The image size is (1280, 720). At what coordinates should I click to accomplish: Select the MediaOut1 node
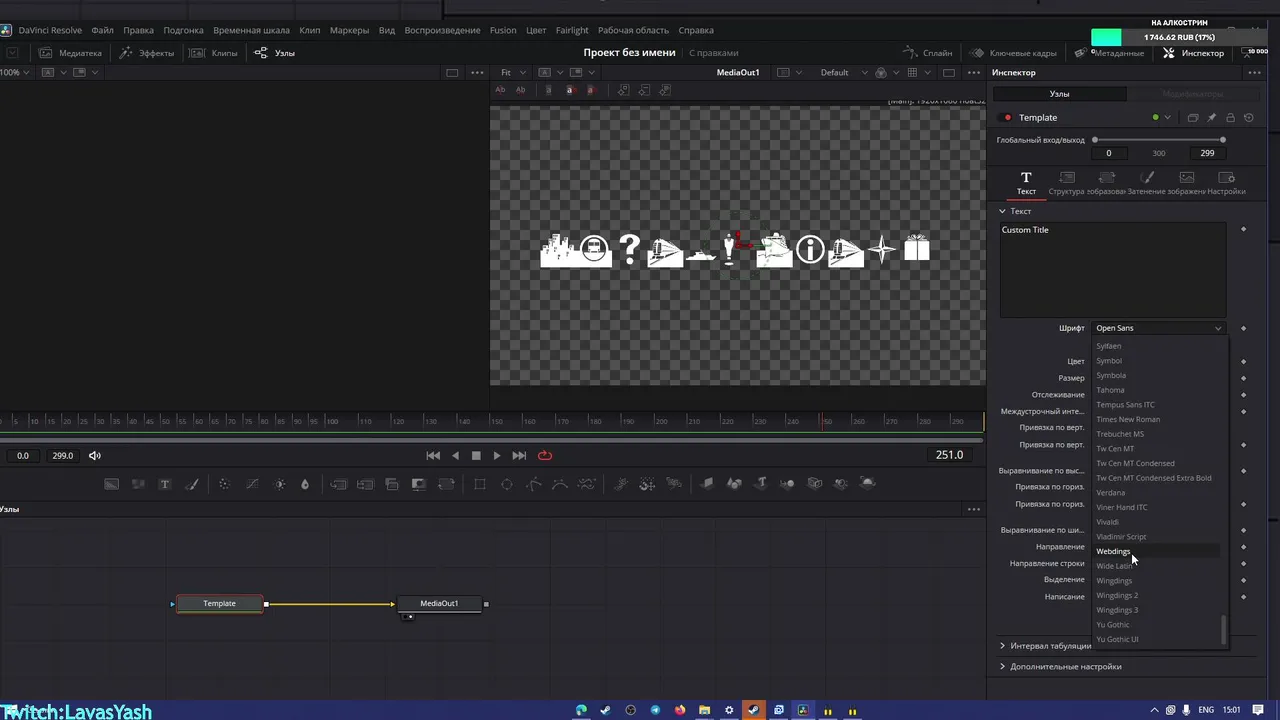tap(439, 604)
